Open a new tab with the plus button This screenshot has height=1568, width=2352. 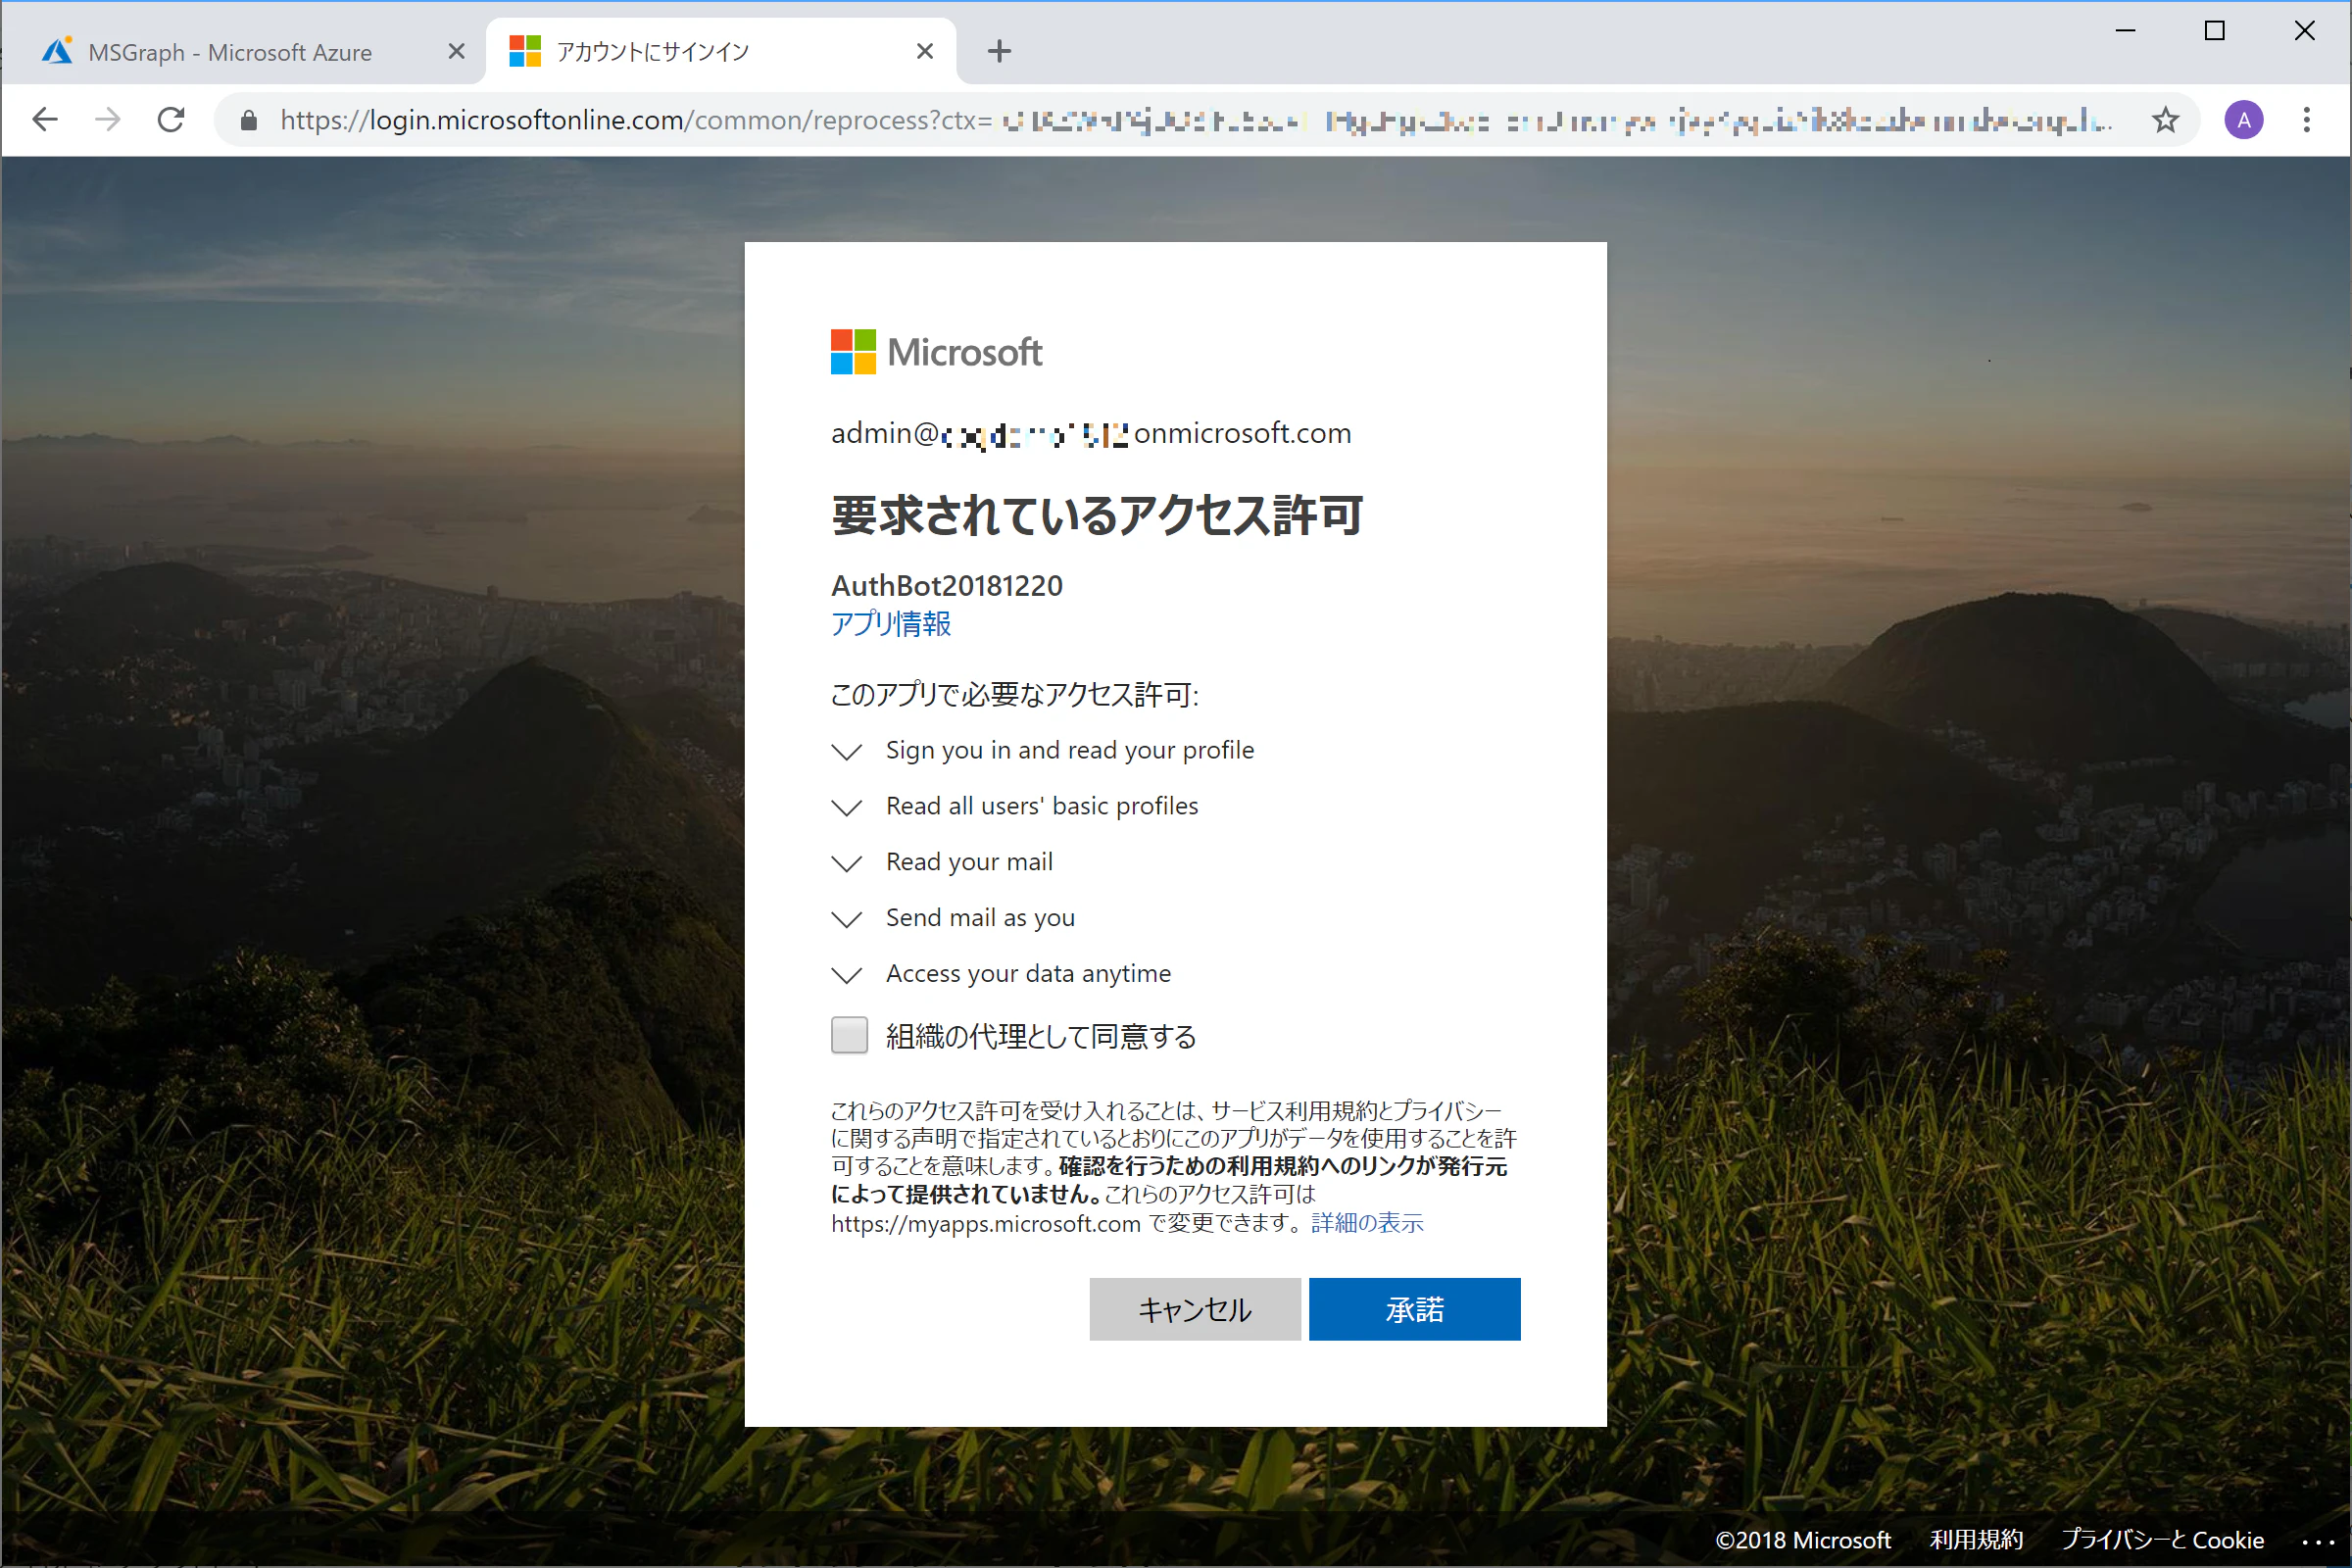point(999,51)
